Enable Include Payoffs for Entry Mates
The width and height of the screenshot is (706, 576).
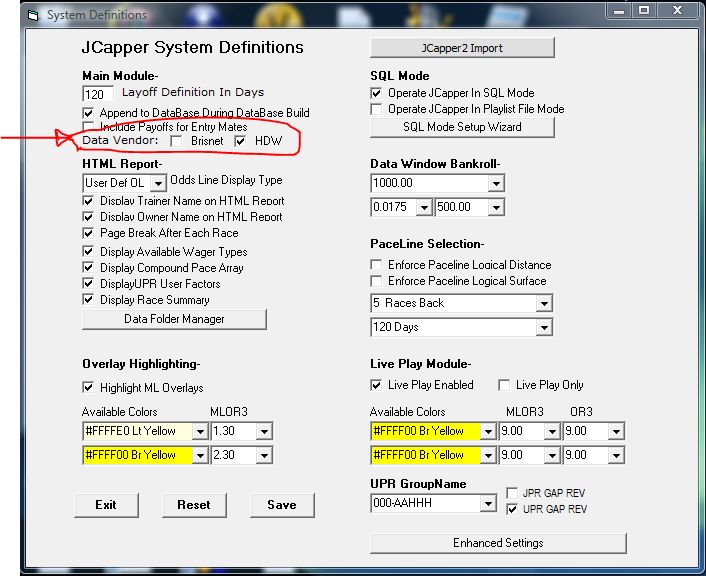[x=88, y=127]
